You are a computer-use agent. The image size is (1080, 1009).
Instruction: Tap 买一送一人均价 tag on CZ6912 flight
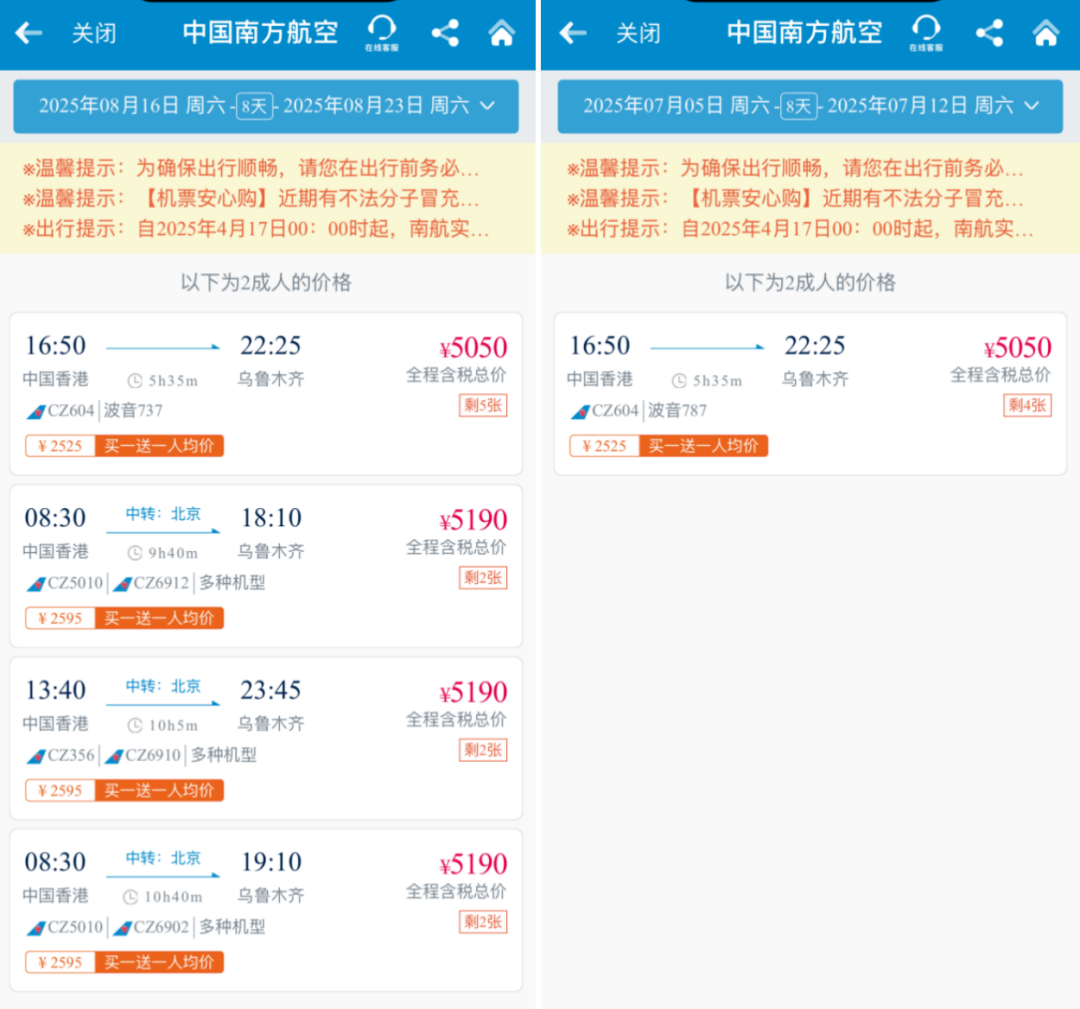(x=159, y=618)
